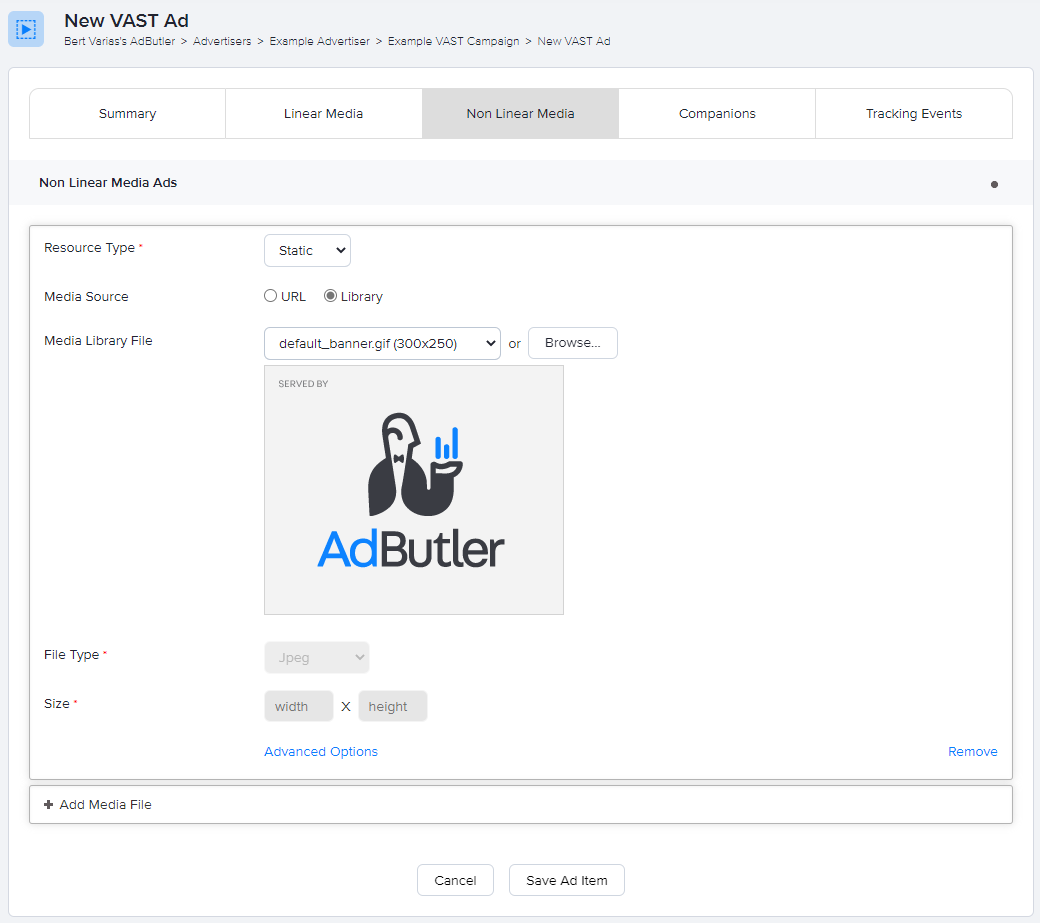Switch to the Tracking Events tab

(913, 113)
